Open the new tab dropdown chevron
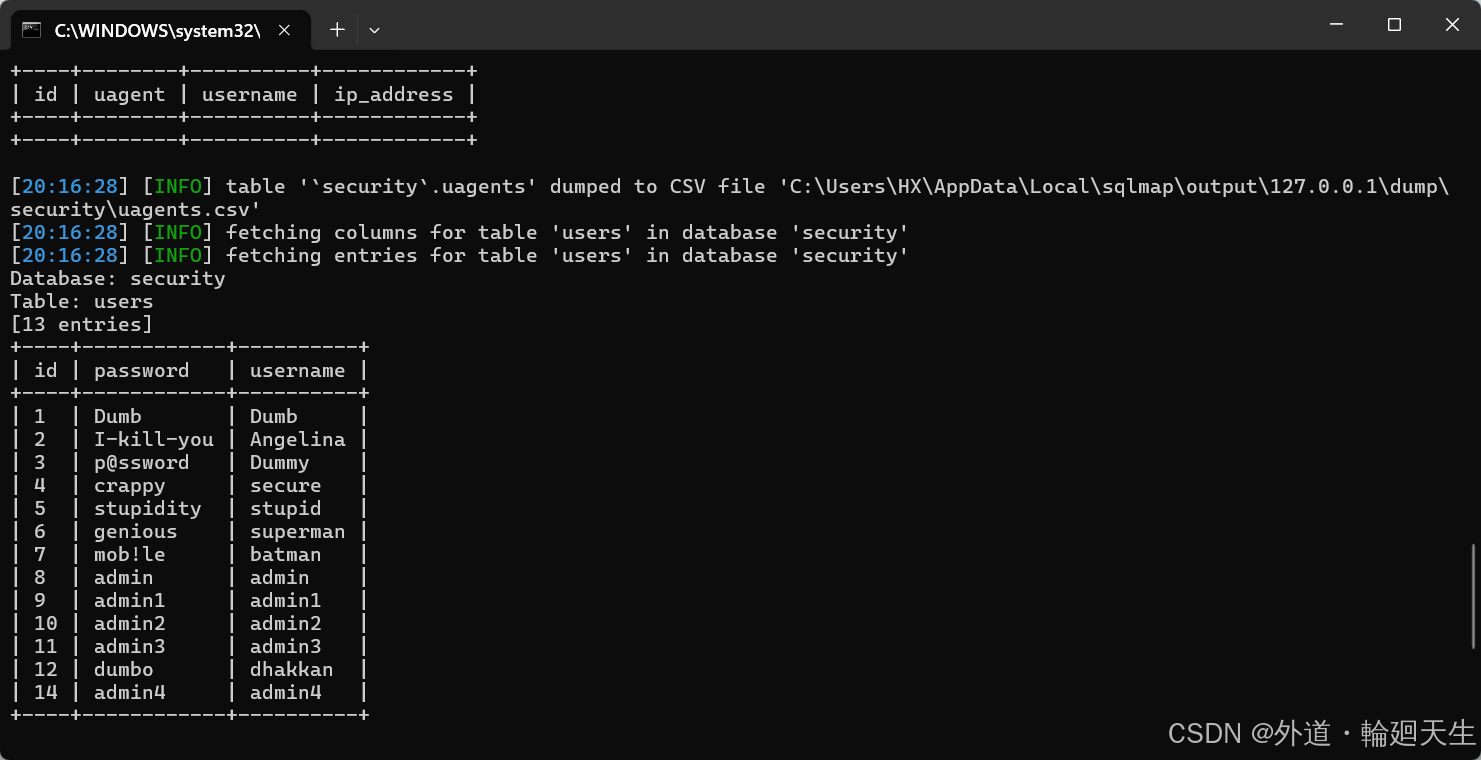1481x760 pixels. 374,29
